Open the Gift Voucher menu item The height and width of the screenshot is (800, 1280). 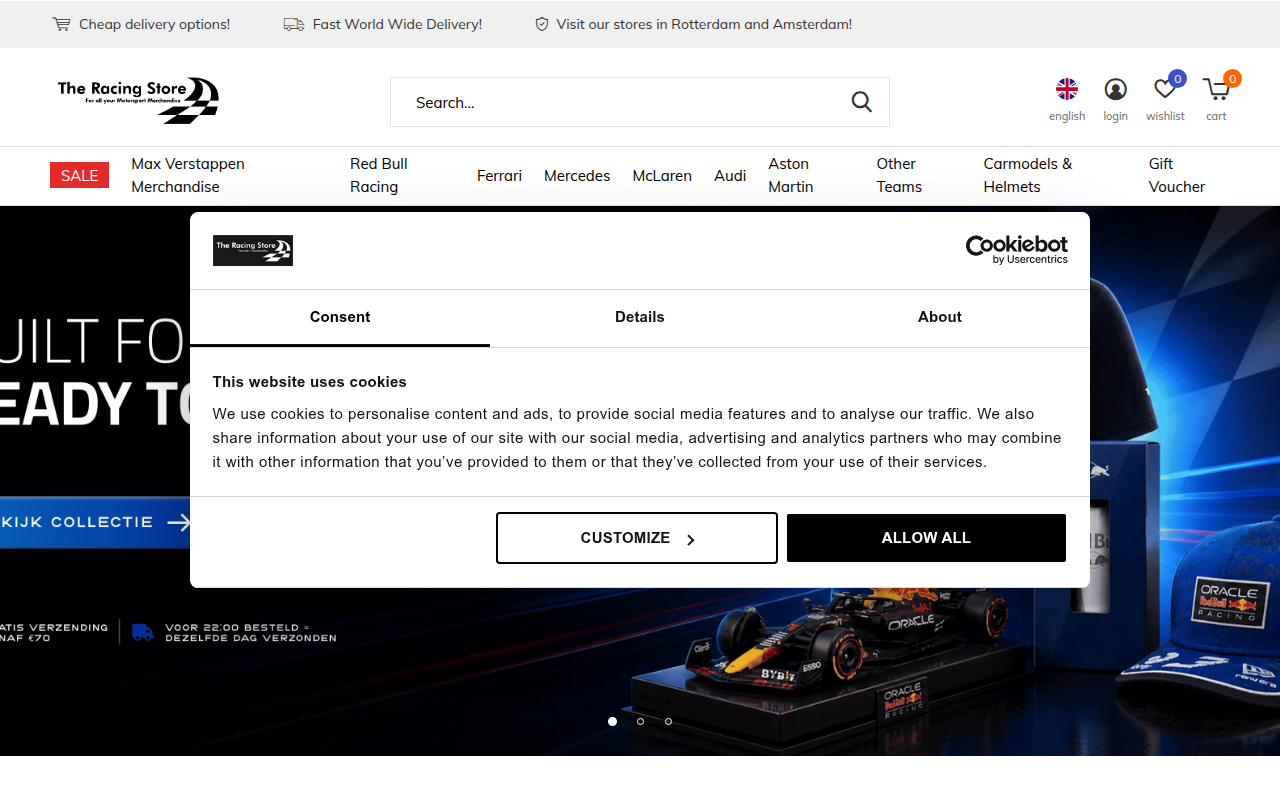pyautogui.click(x=1177, y=175)
